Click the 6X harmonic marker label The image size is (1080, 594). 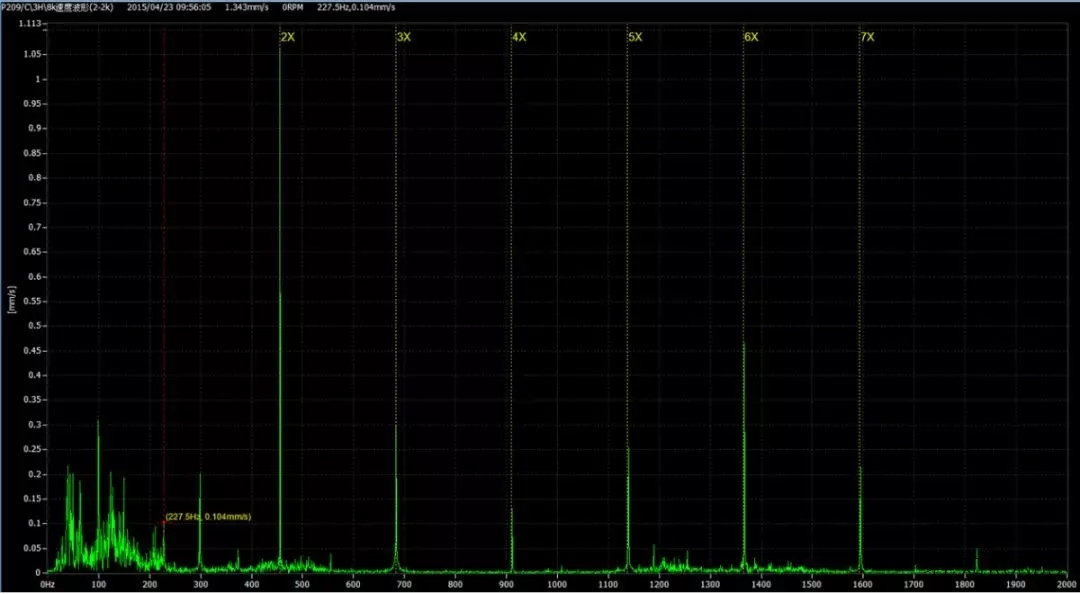click(x=751, y=37)
